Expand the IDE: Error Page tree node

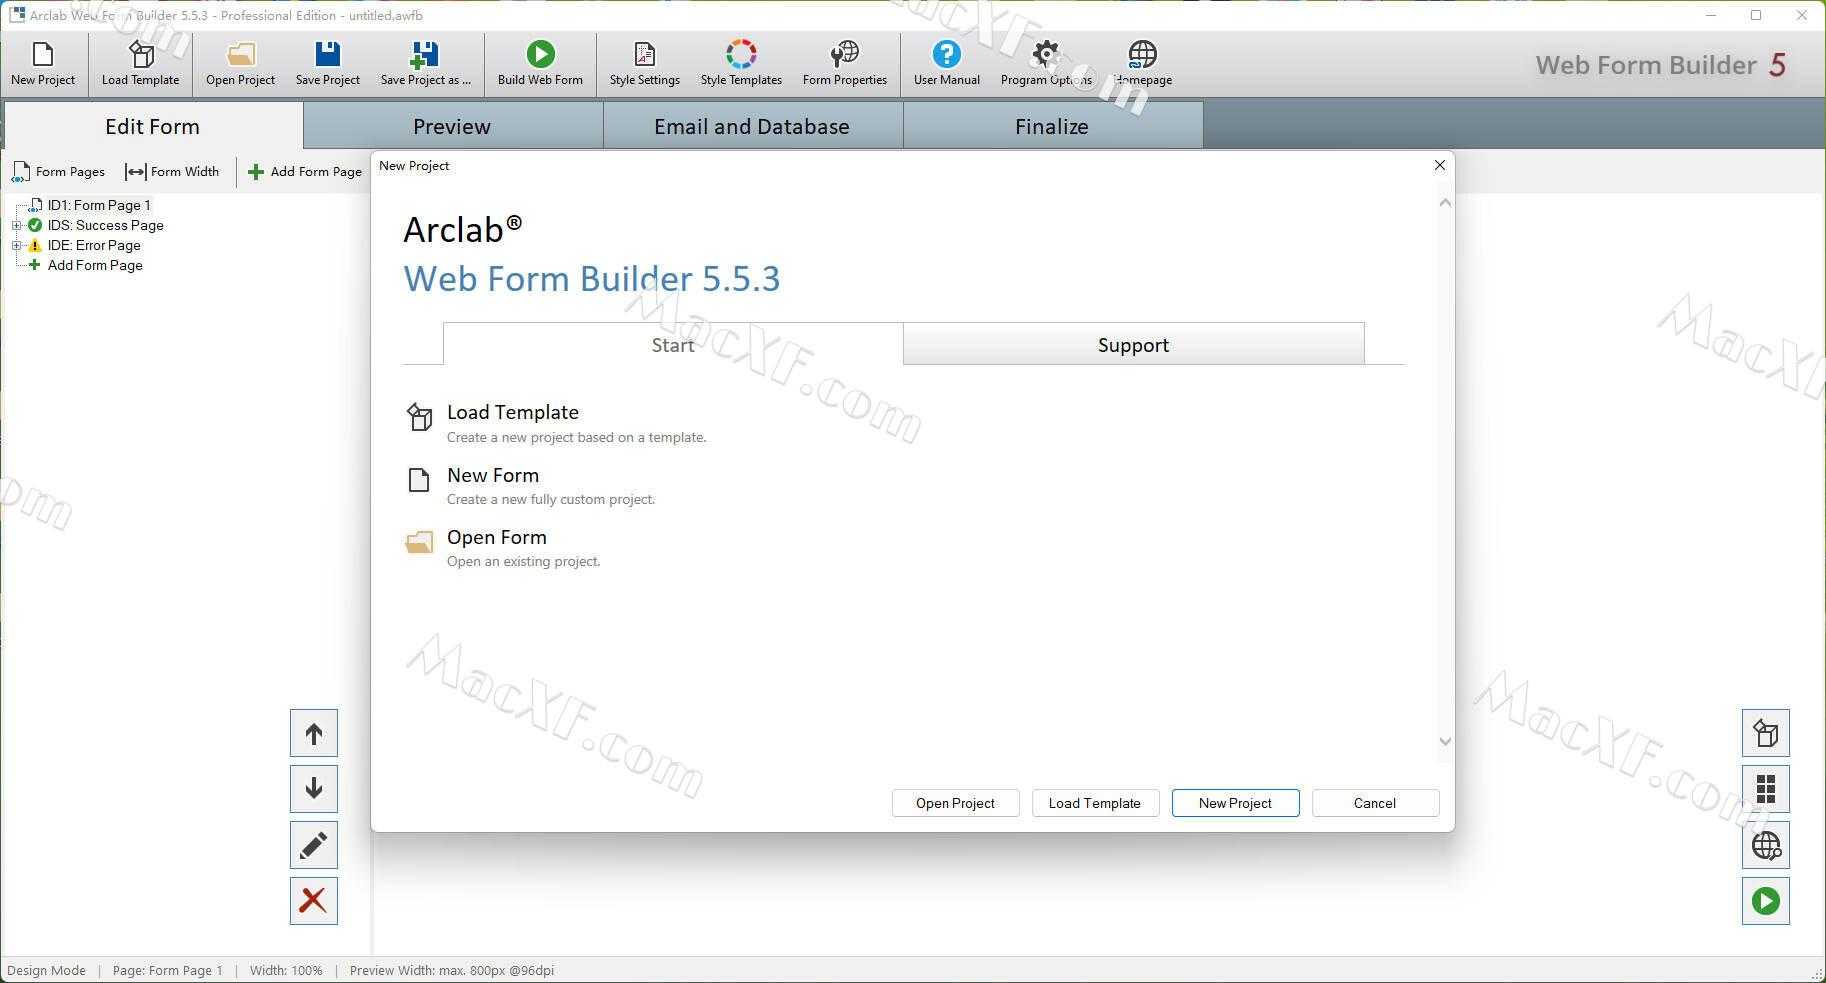pyautogui.click(x=16, y=245)
